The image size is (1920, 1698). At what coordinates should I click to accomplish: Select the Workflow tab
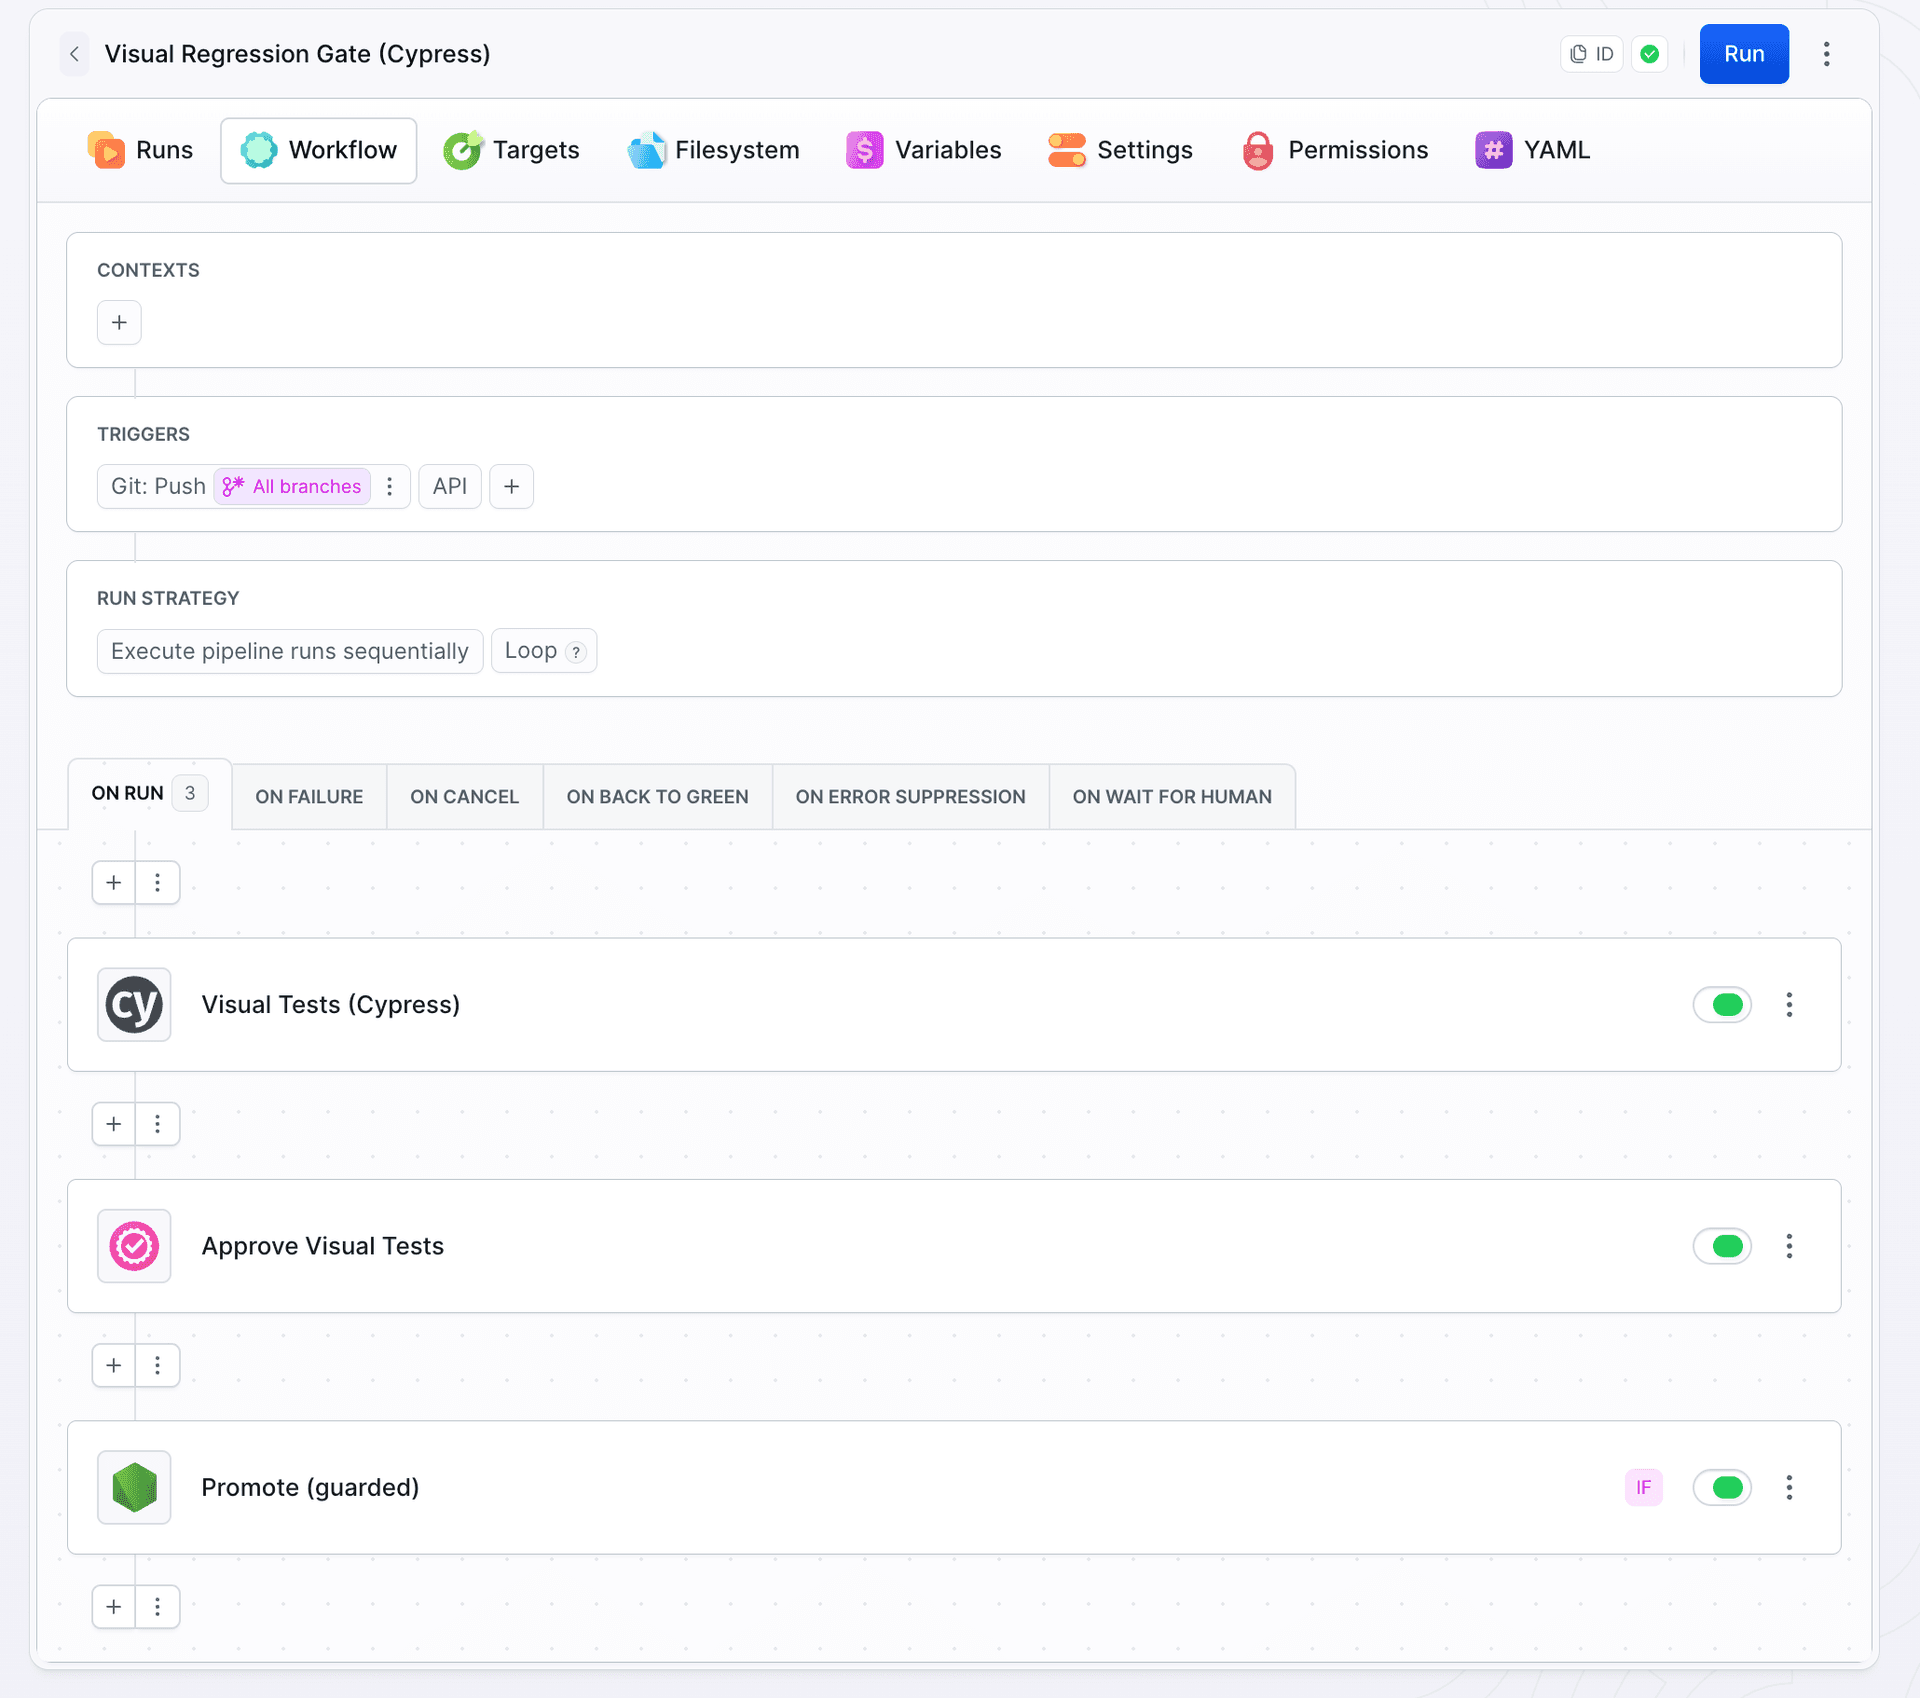319,150
